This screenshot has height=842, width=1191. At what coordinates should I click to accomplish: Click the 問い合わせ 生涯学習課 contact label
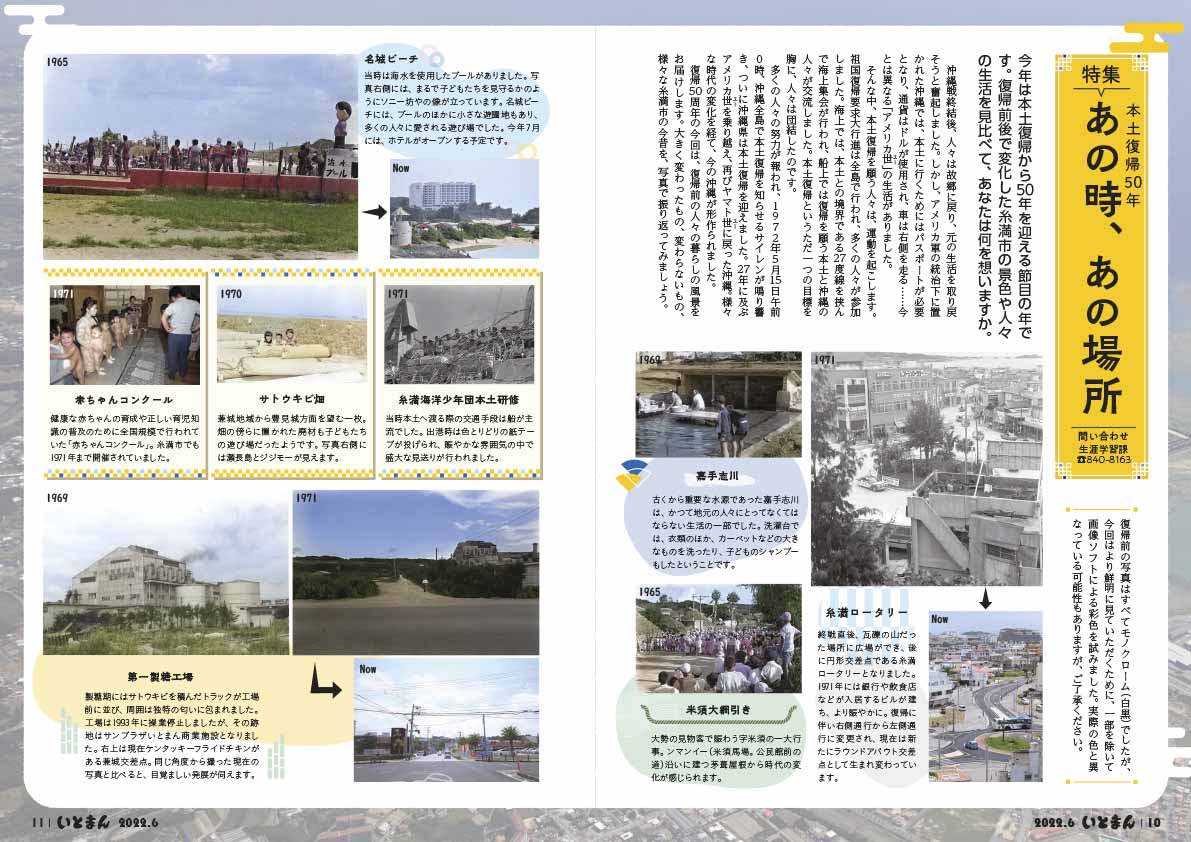point(1103,443)
